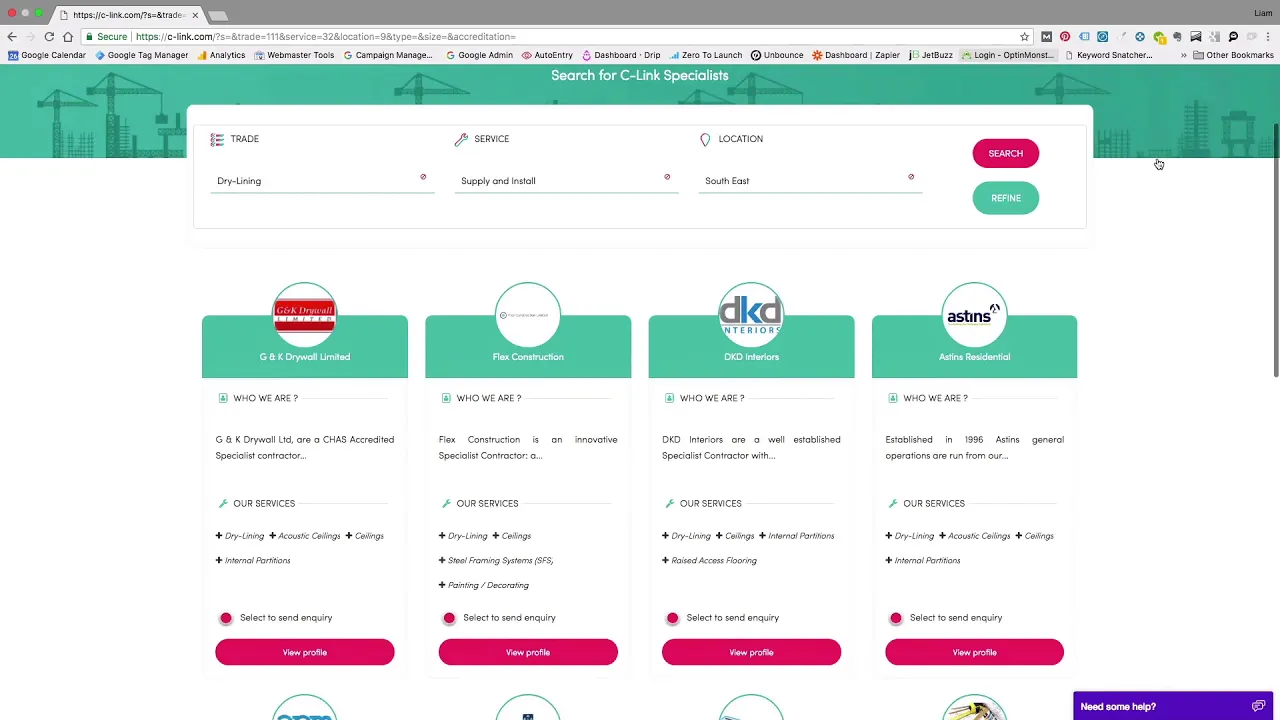The width and height of the screenshot is (1280, 720).
Task: Click the Trade checklist icon
Action: coord(217,139)
